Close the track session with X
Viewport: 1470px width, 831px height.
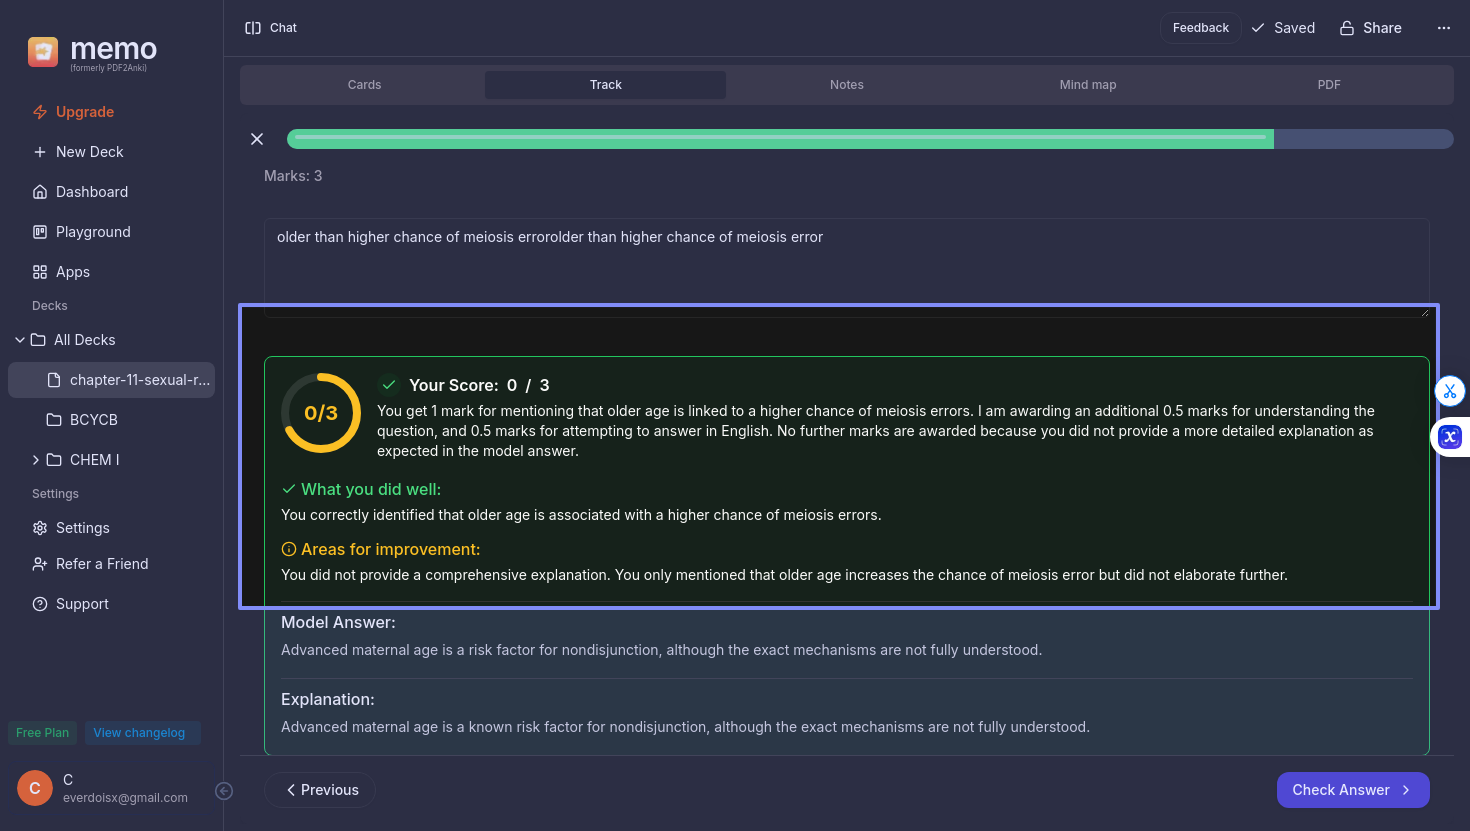(x=257, y=139)
